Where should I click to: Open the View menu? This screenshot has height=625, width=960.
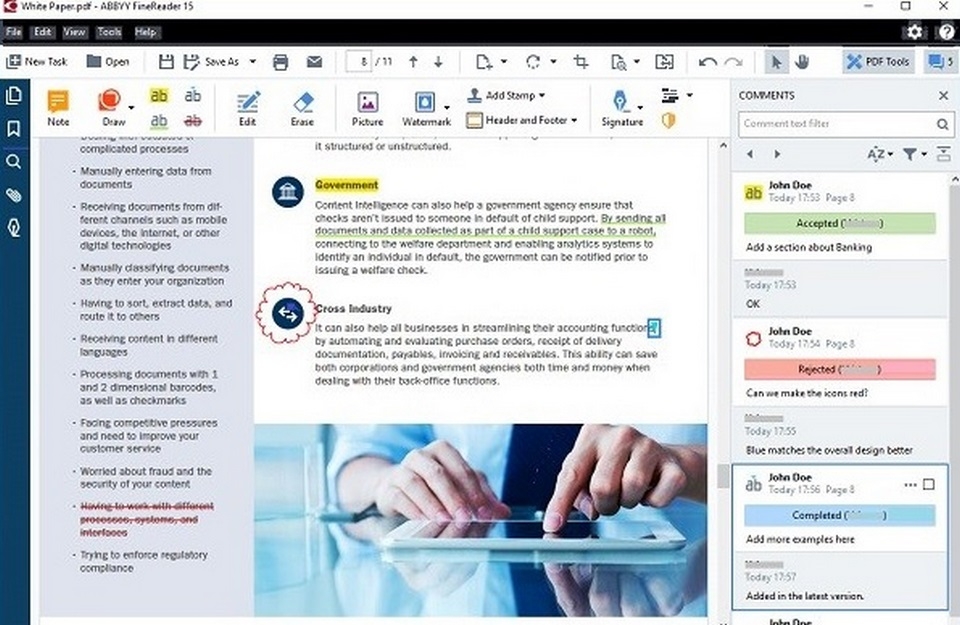pyautogui.click(x=74, y=32)
